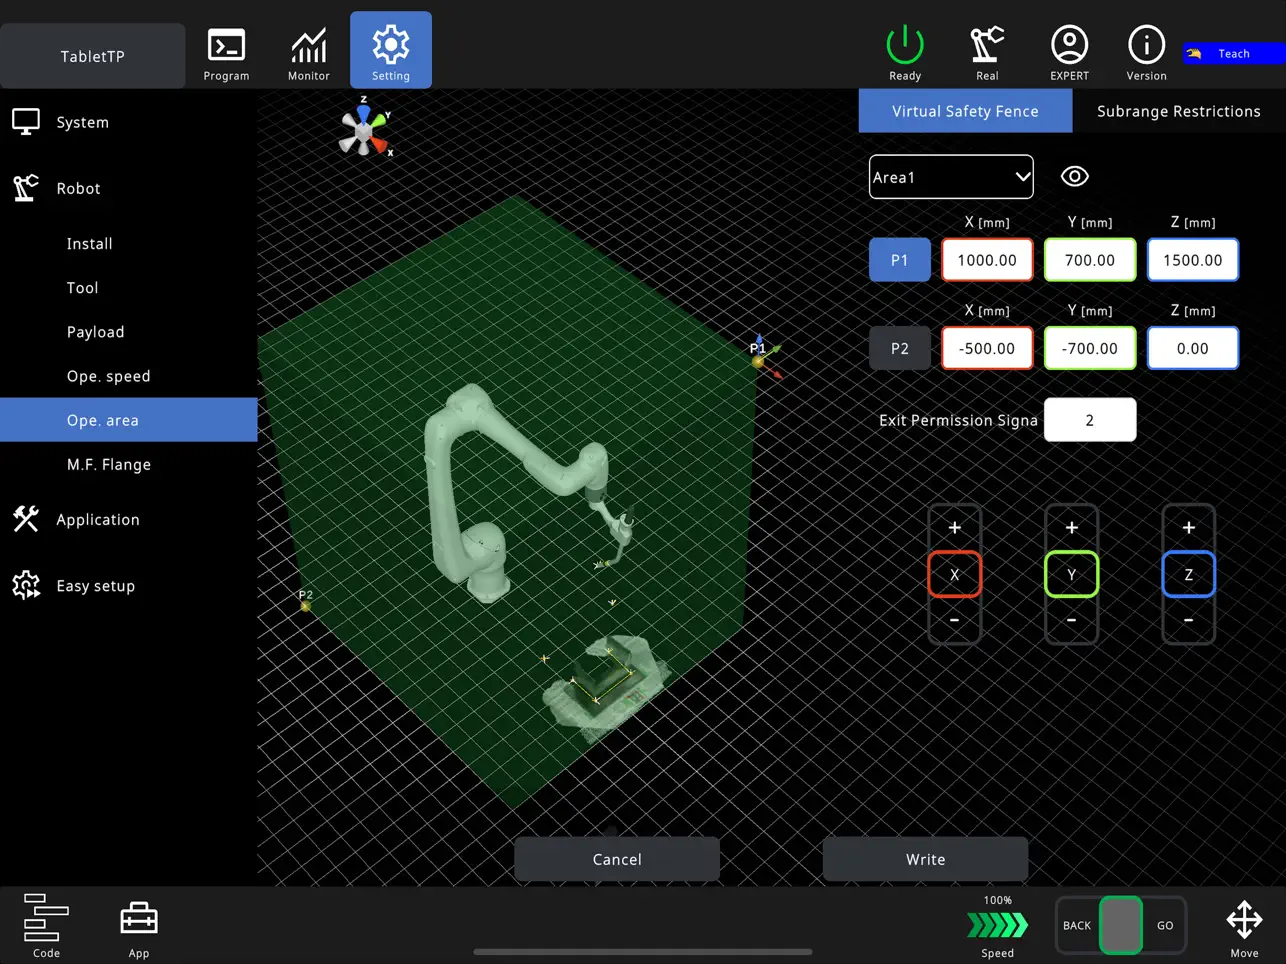This screenshot has height=964, width=1286.
Task: Open the Install menu entry
Action: click(128, 244)
